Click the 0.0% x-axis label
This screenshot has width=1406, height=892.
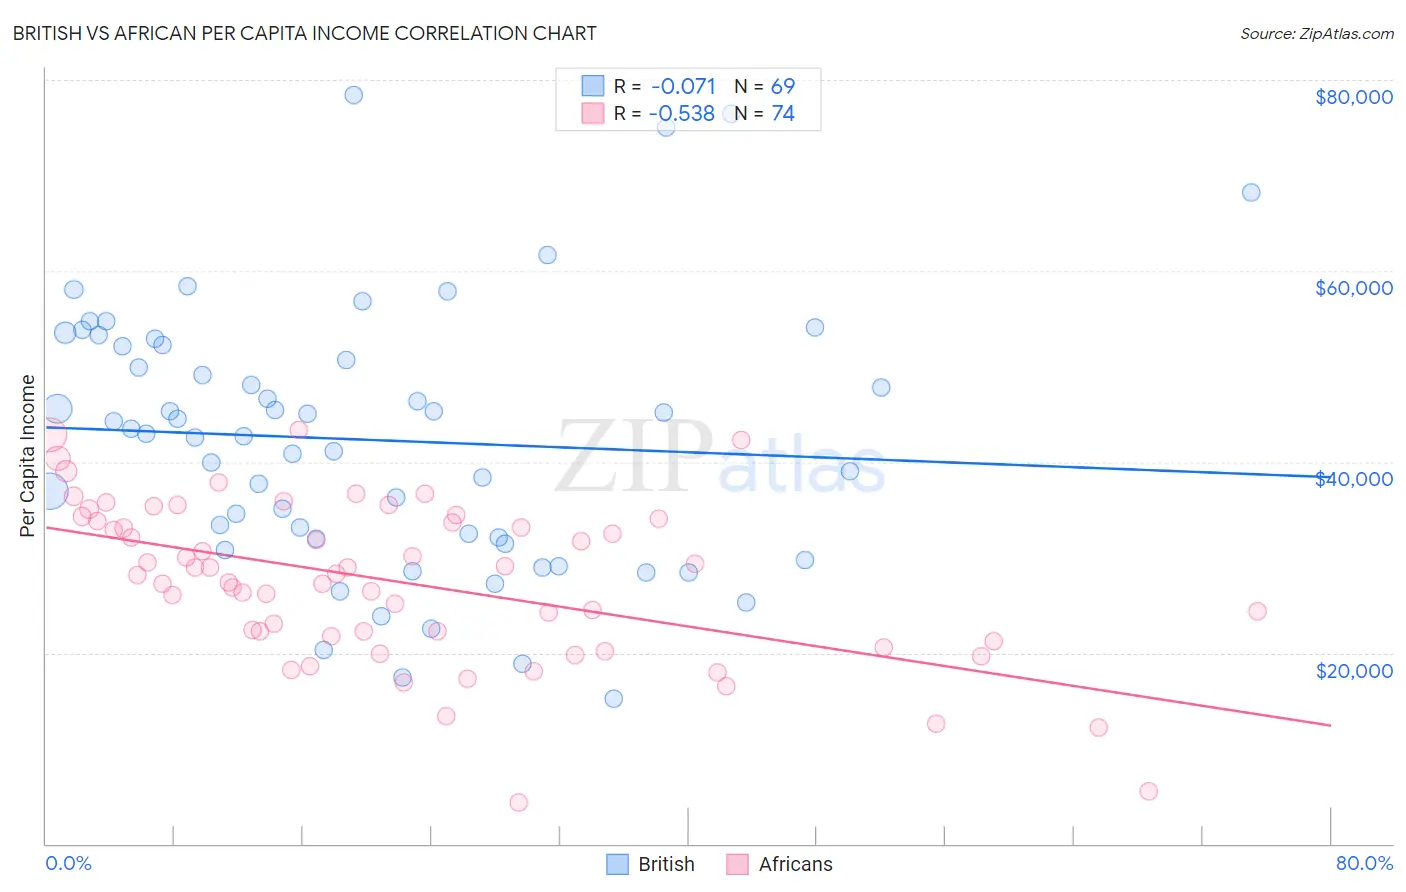tap(68, 863)
